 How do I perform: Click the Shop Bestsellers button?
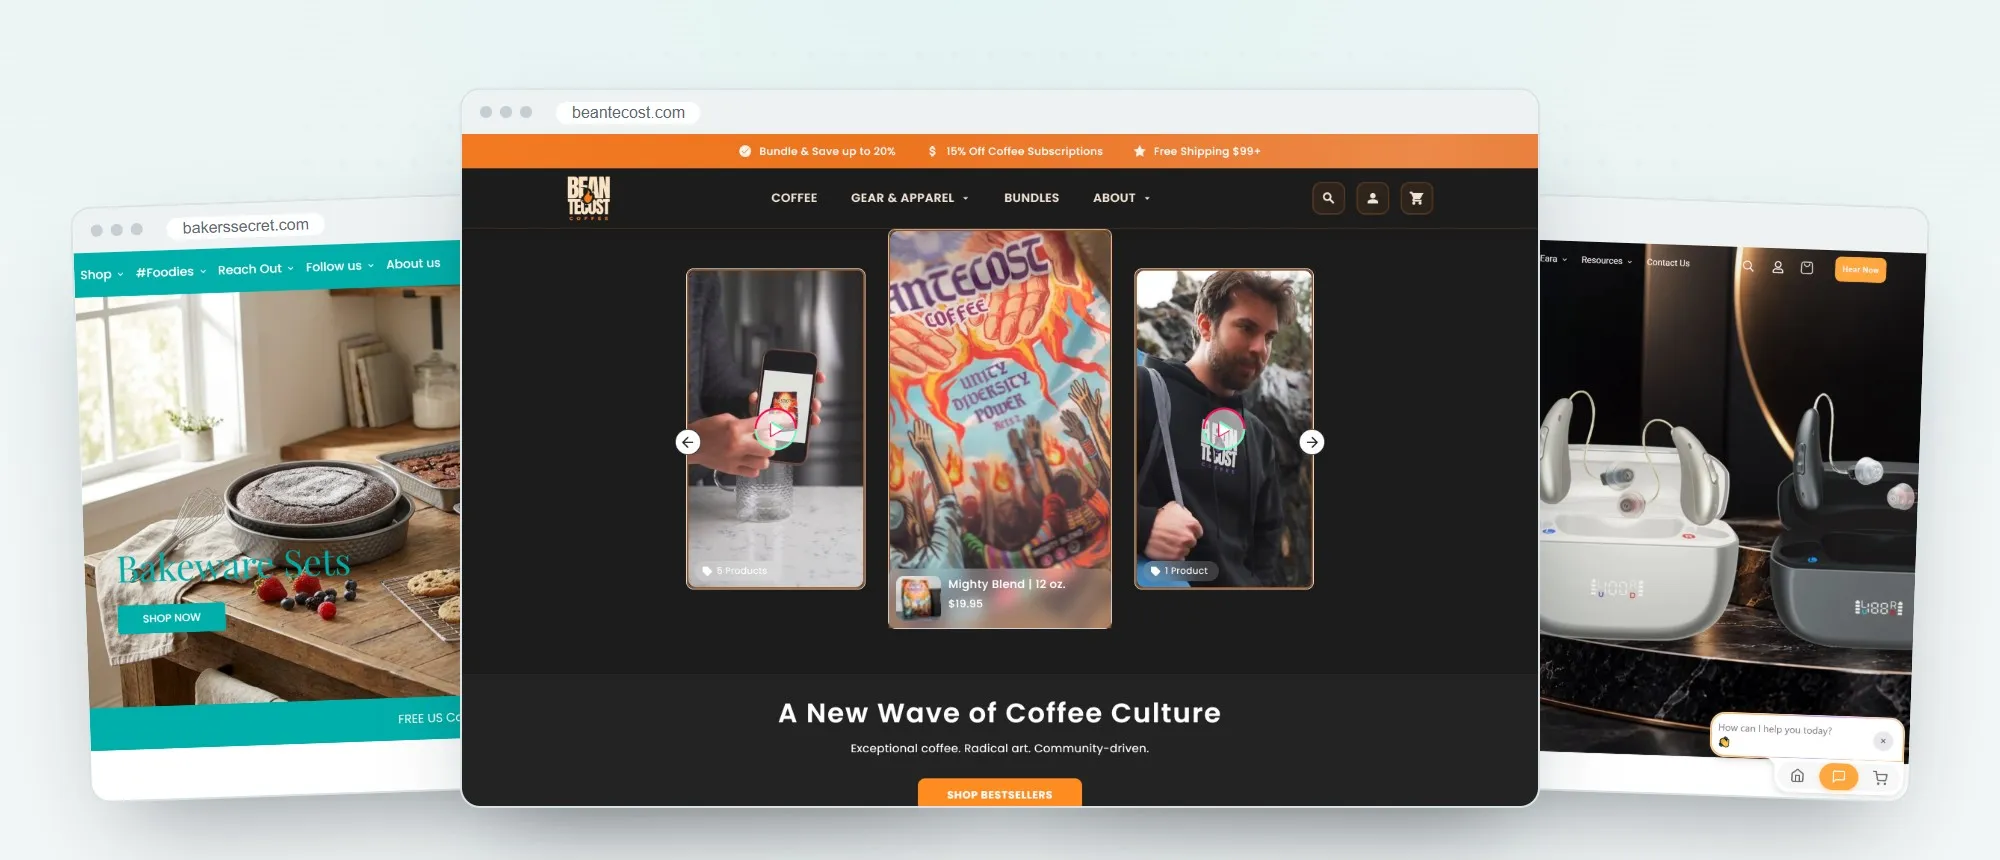click(1000, 793)
